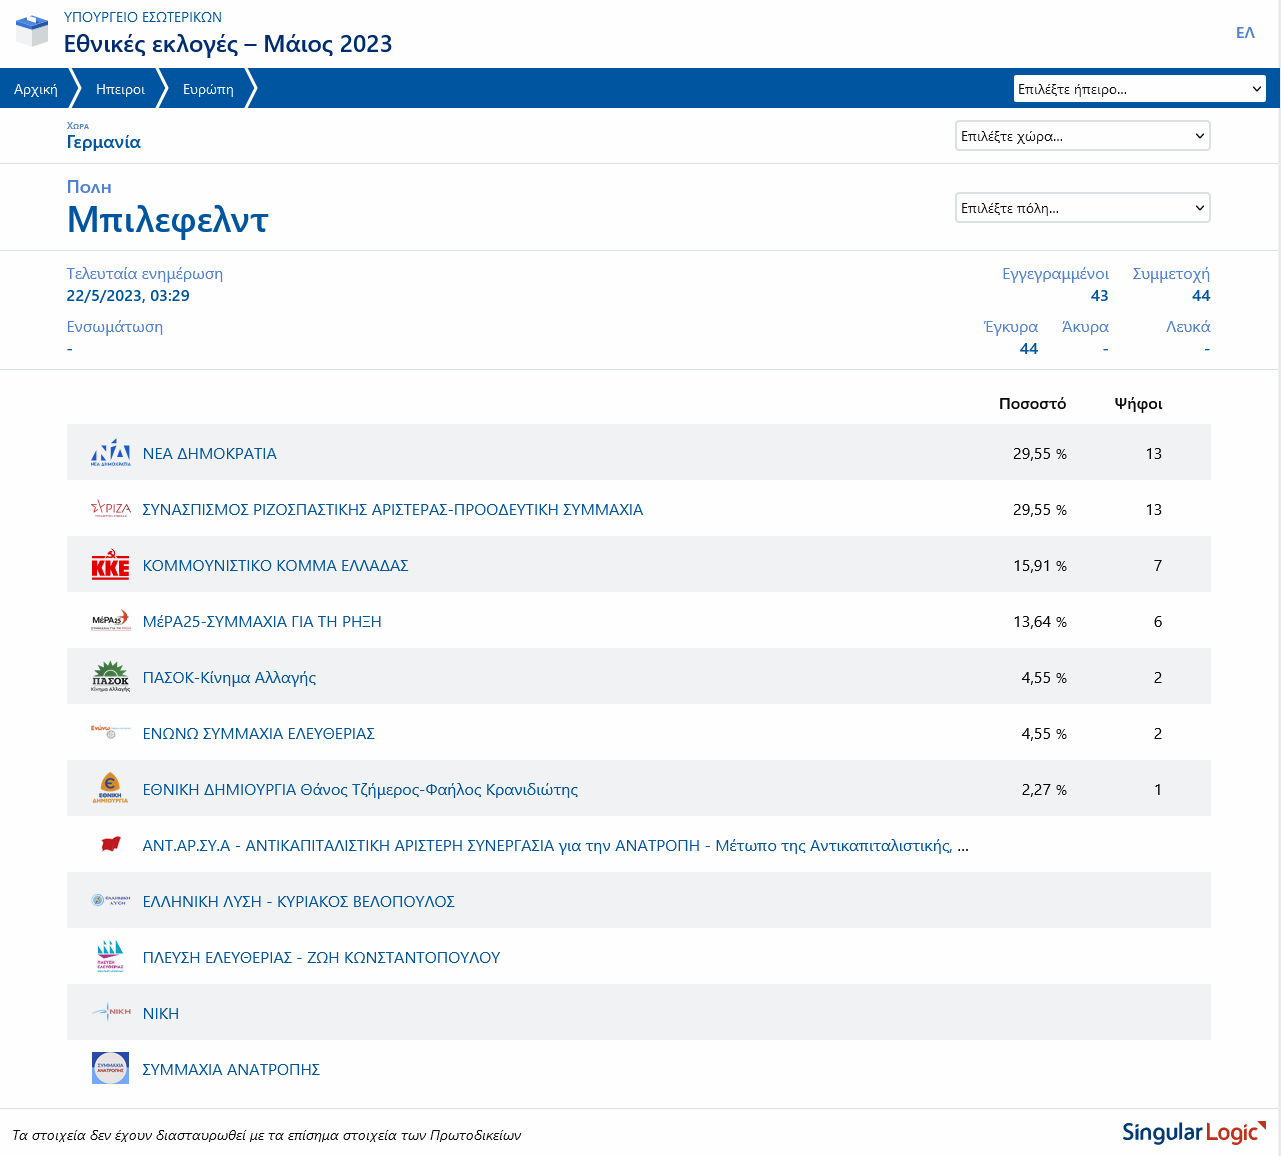Screen dimensions: 1281x1156
Task: Click the Λευκά label
Action: (x=1188, y=327)
